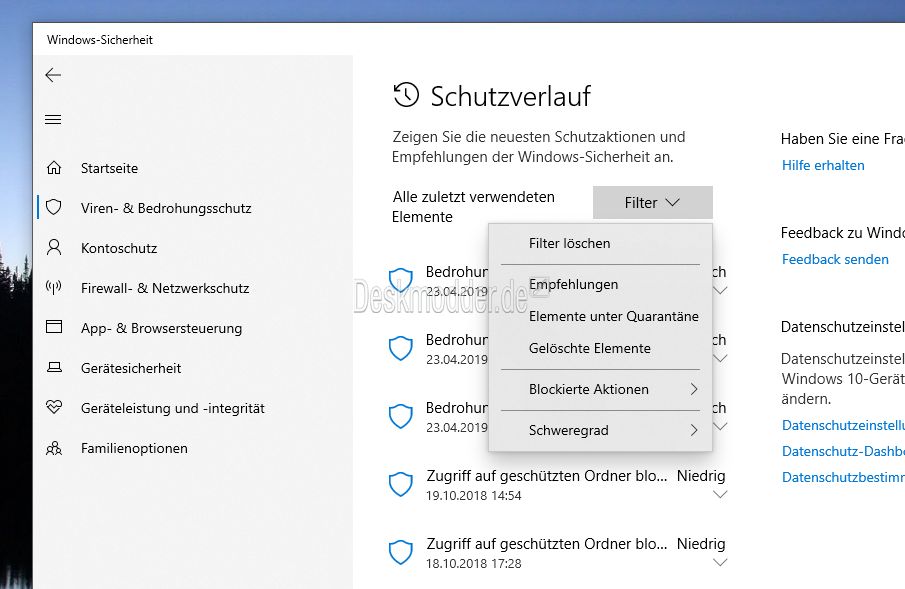
Task: Select Viren- & Bedrohungsschutz label
Action: pyautogui.click(x=166, y=208)
